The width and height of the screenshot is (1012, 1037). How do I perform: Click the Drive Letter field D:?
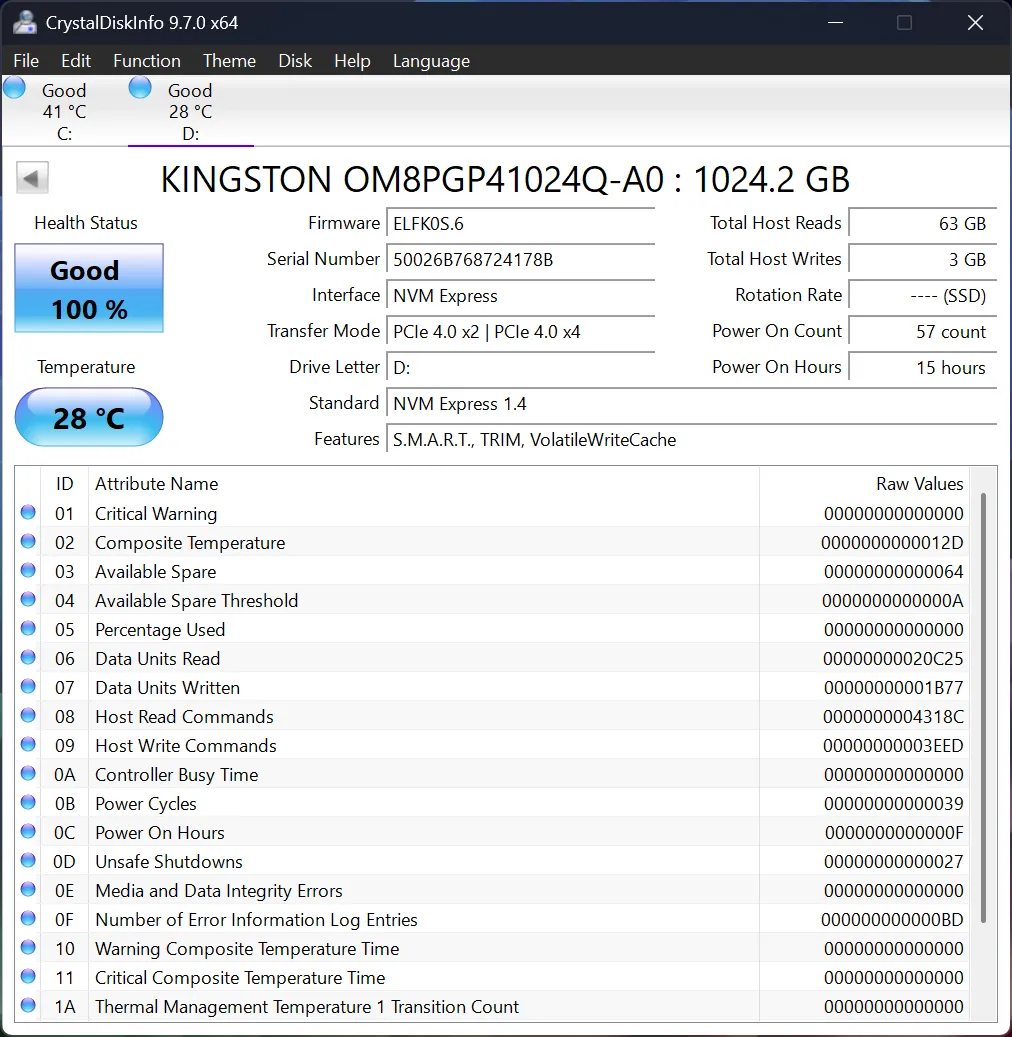(x=520, y=368)
